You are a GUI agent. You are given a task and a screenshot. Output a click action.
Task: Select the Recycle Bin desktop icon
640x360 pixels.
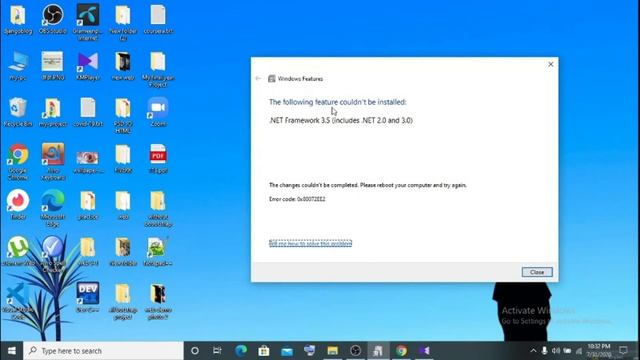18,112
